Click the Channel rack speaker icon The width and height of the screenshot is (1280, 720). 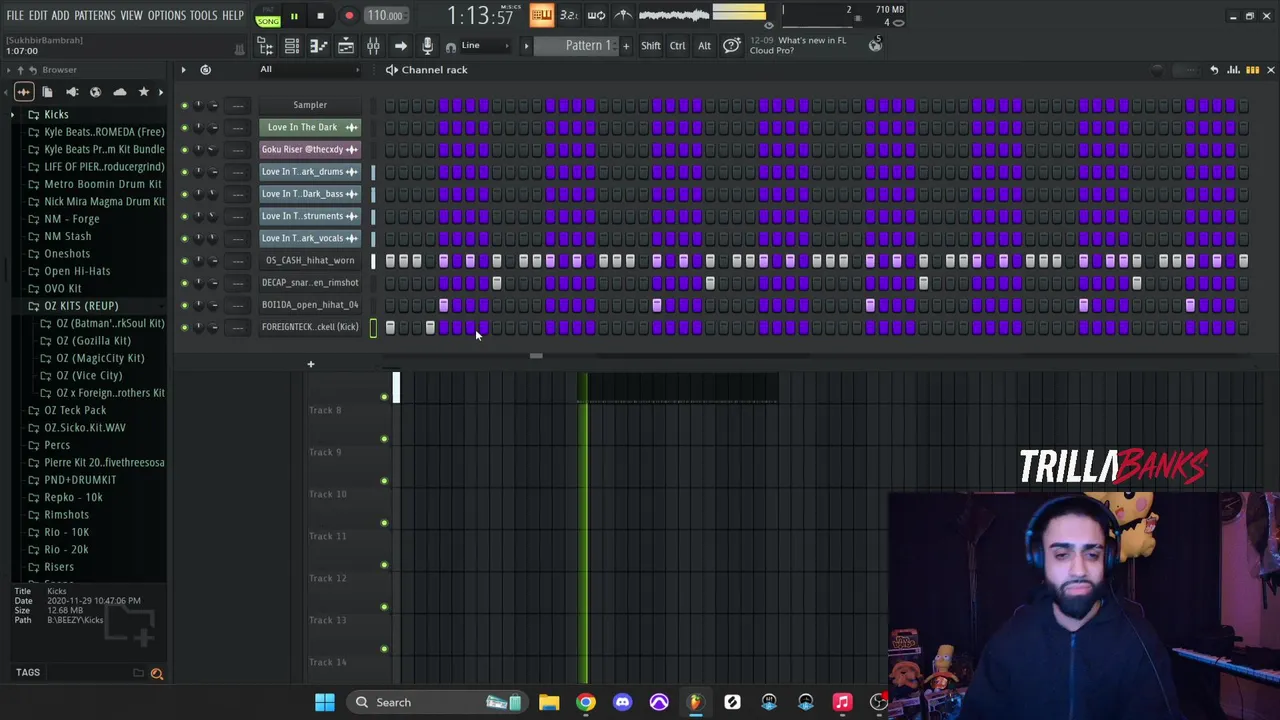coord(392,70)
